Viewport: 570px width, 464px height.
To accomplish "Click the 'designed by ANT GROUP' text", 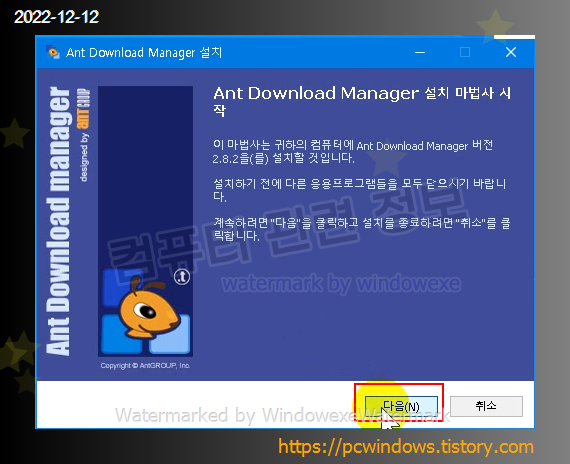I will pyautogui.click(x=84, y=135).
